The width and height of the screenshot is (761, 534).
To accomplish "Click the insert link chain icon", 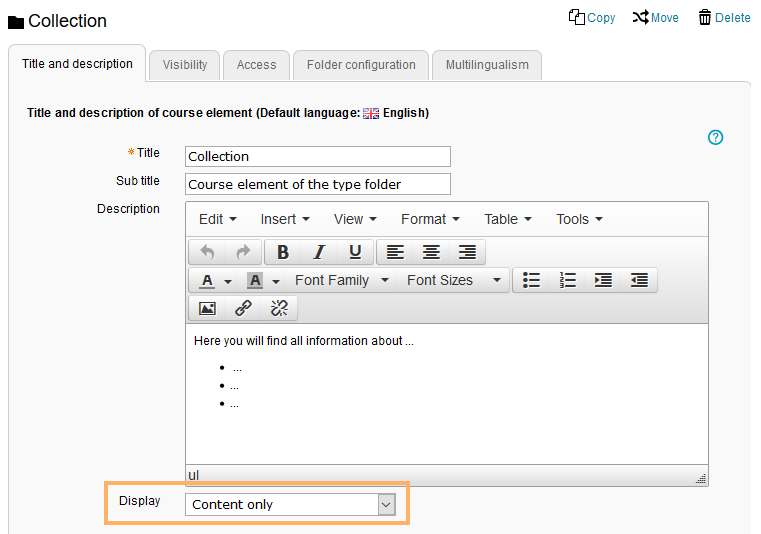I will tap(243, 308).
